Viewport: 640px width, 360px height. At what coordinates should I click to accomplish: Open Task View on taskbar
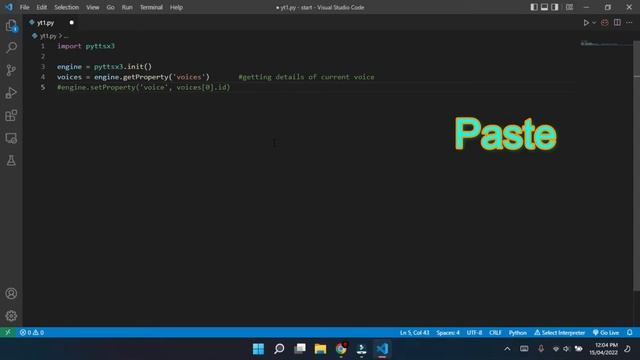point(300,349)
